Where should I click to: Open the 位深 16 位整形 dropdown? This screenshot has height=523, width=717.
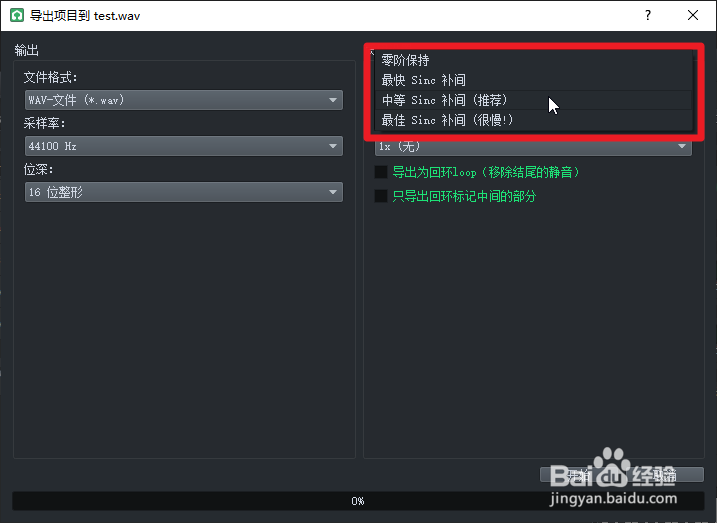(x=184, y=192)
